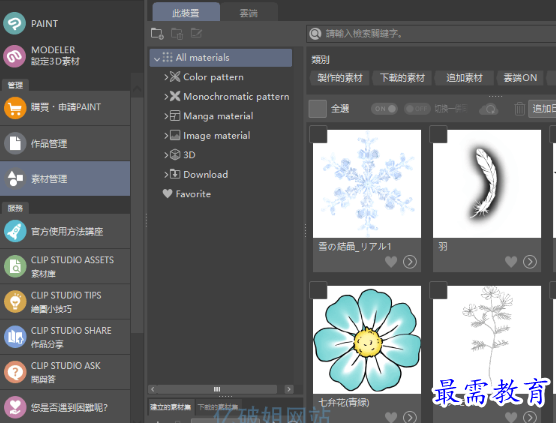The height and width of the screenshot is (423, 556).
Task: Check the line-art plant thumbnail checkbox
Action: click(x=438, y=290)
